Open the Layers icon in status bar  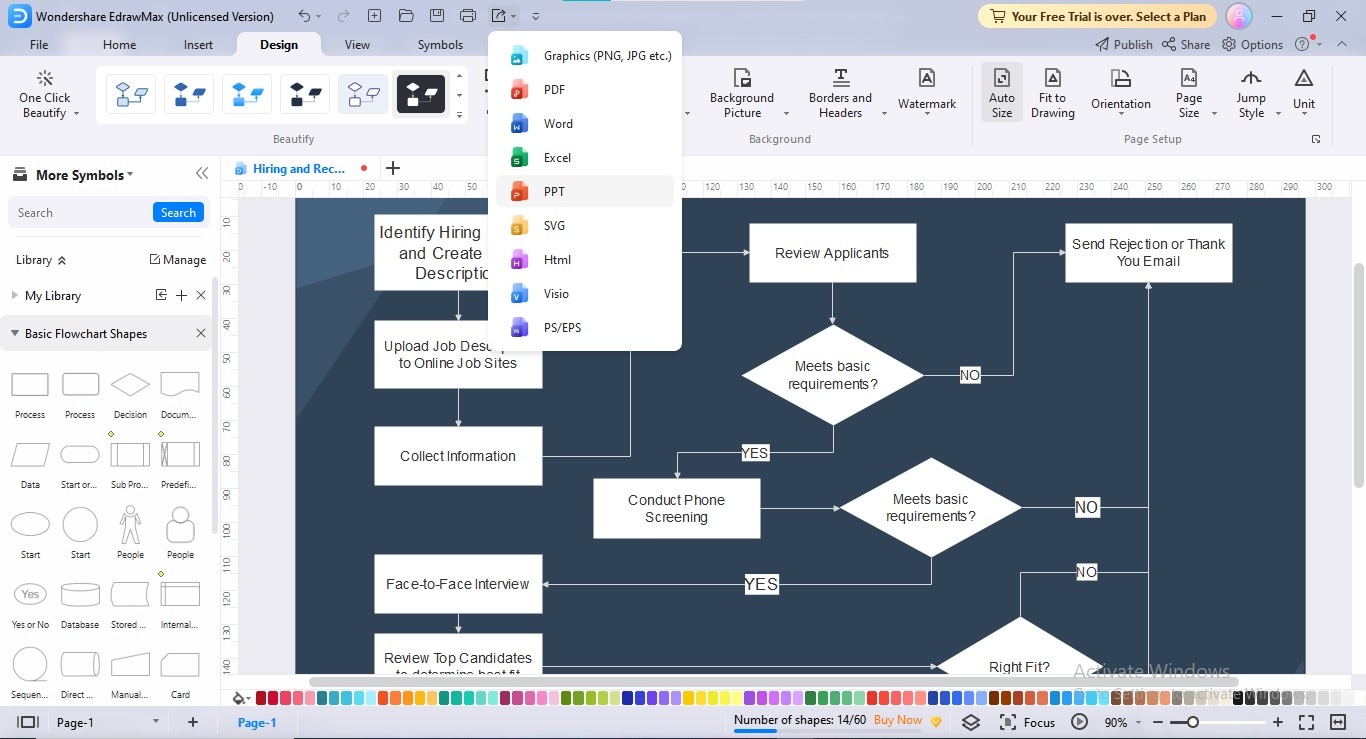pyautogui.click(x=970, y=722)
